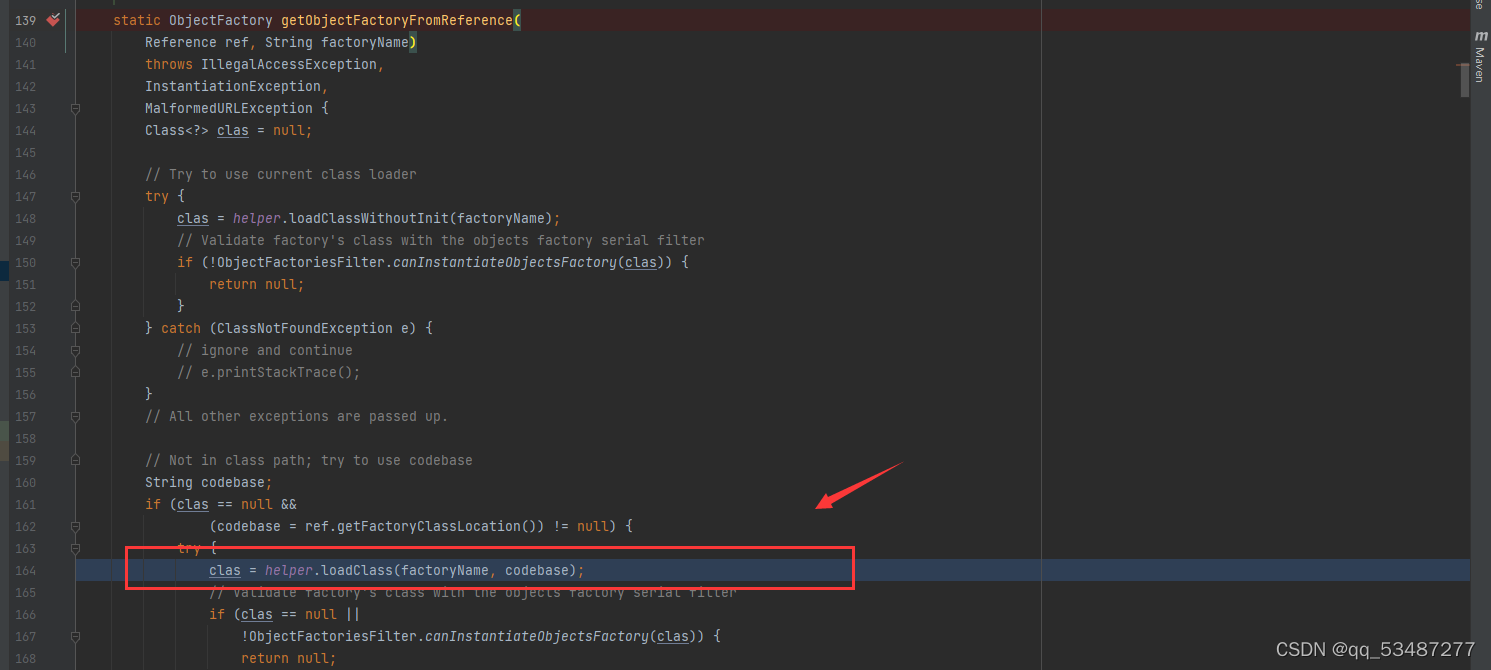Click 'helper' on line 148
1491x670 pixels.
click(257, 218)
